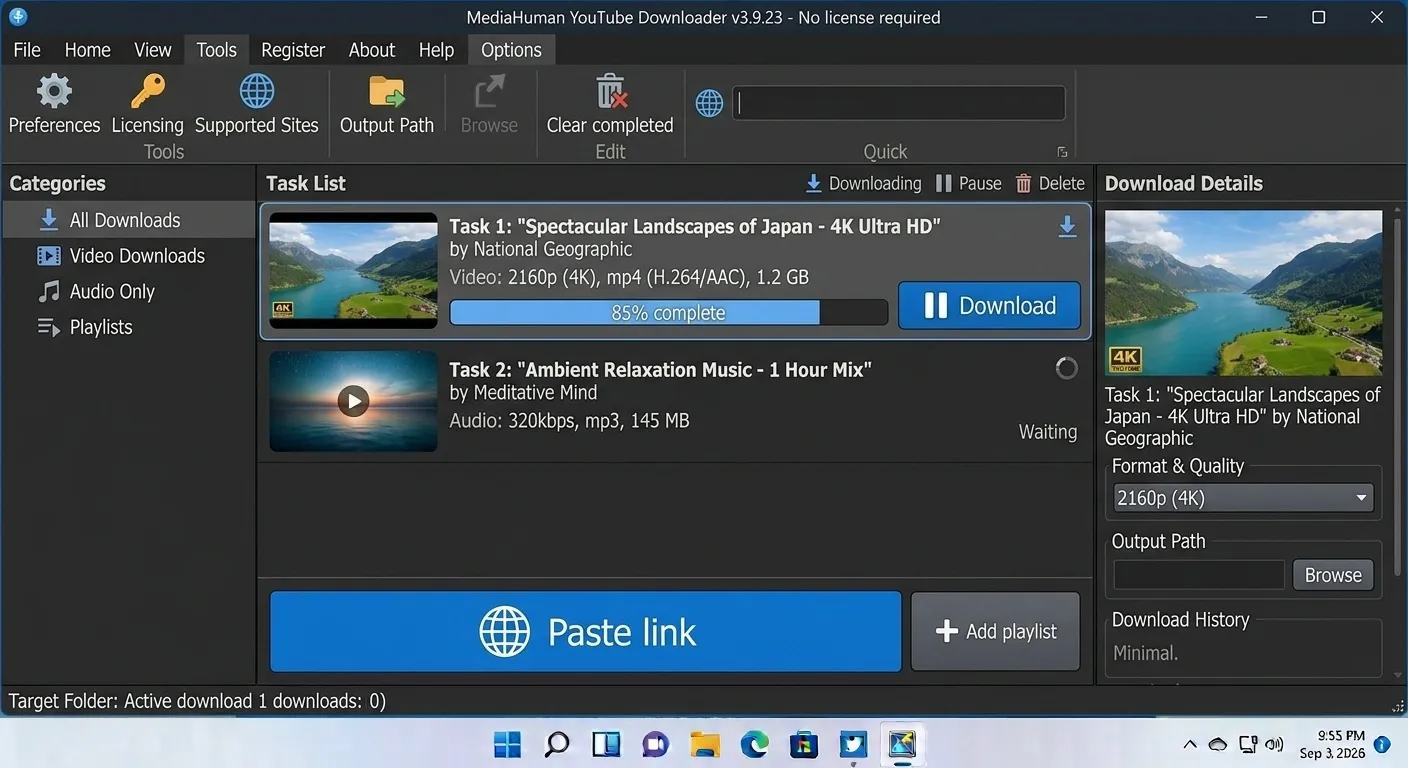Click the 'Waiting' status on Task 2

click(1048, 432)
